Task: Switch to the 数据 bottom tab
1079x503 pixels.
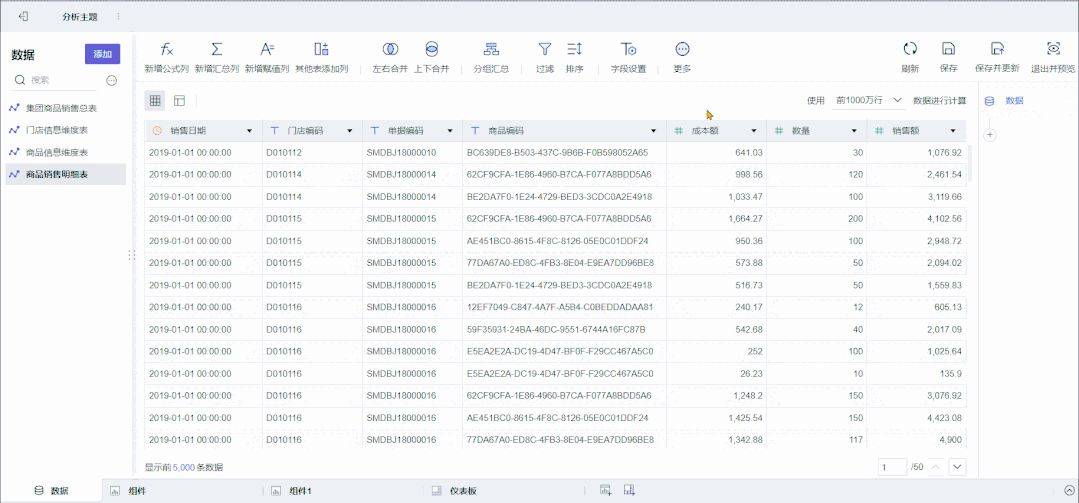Action: [52, 491]
